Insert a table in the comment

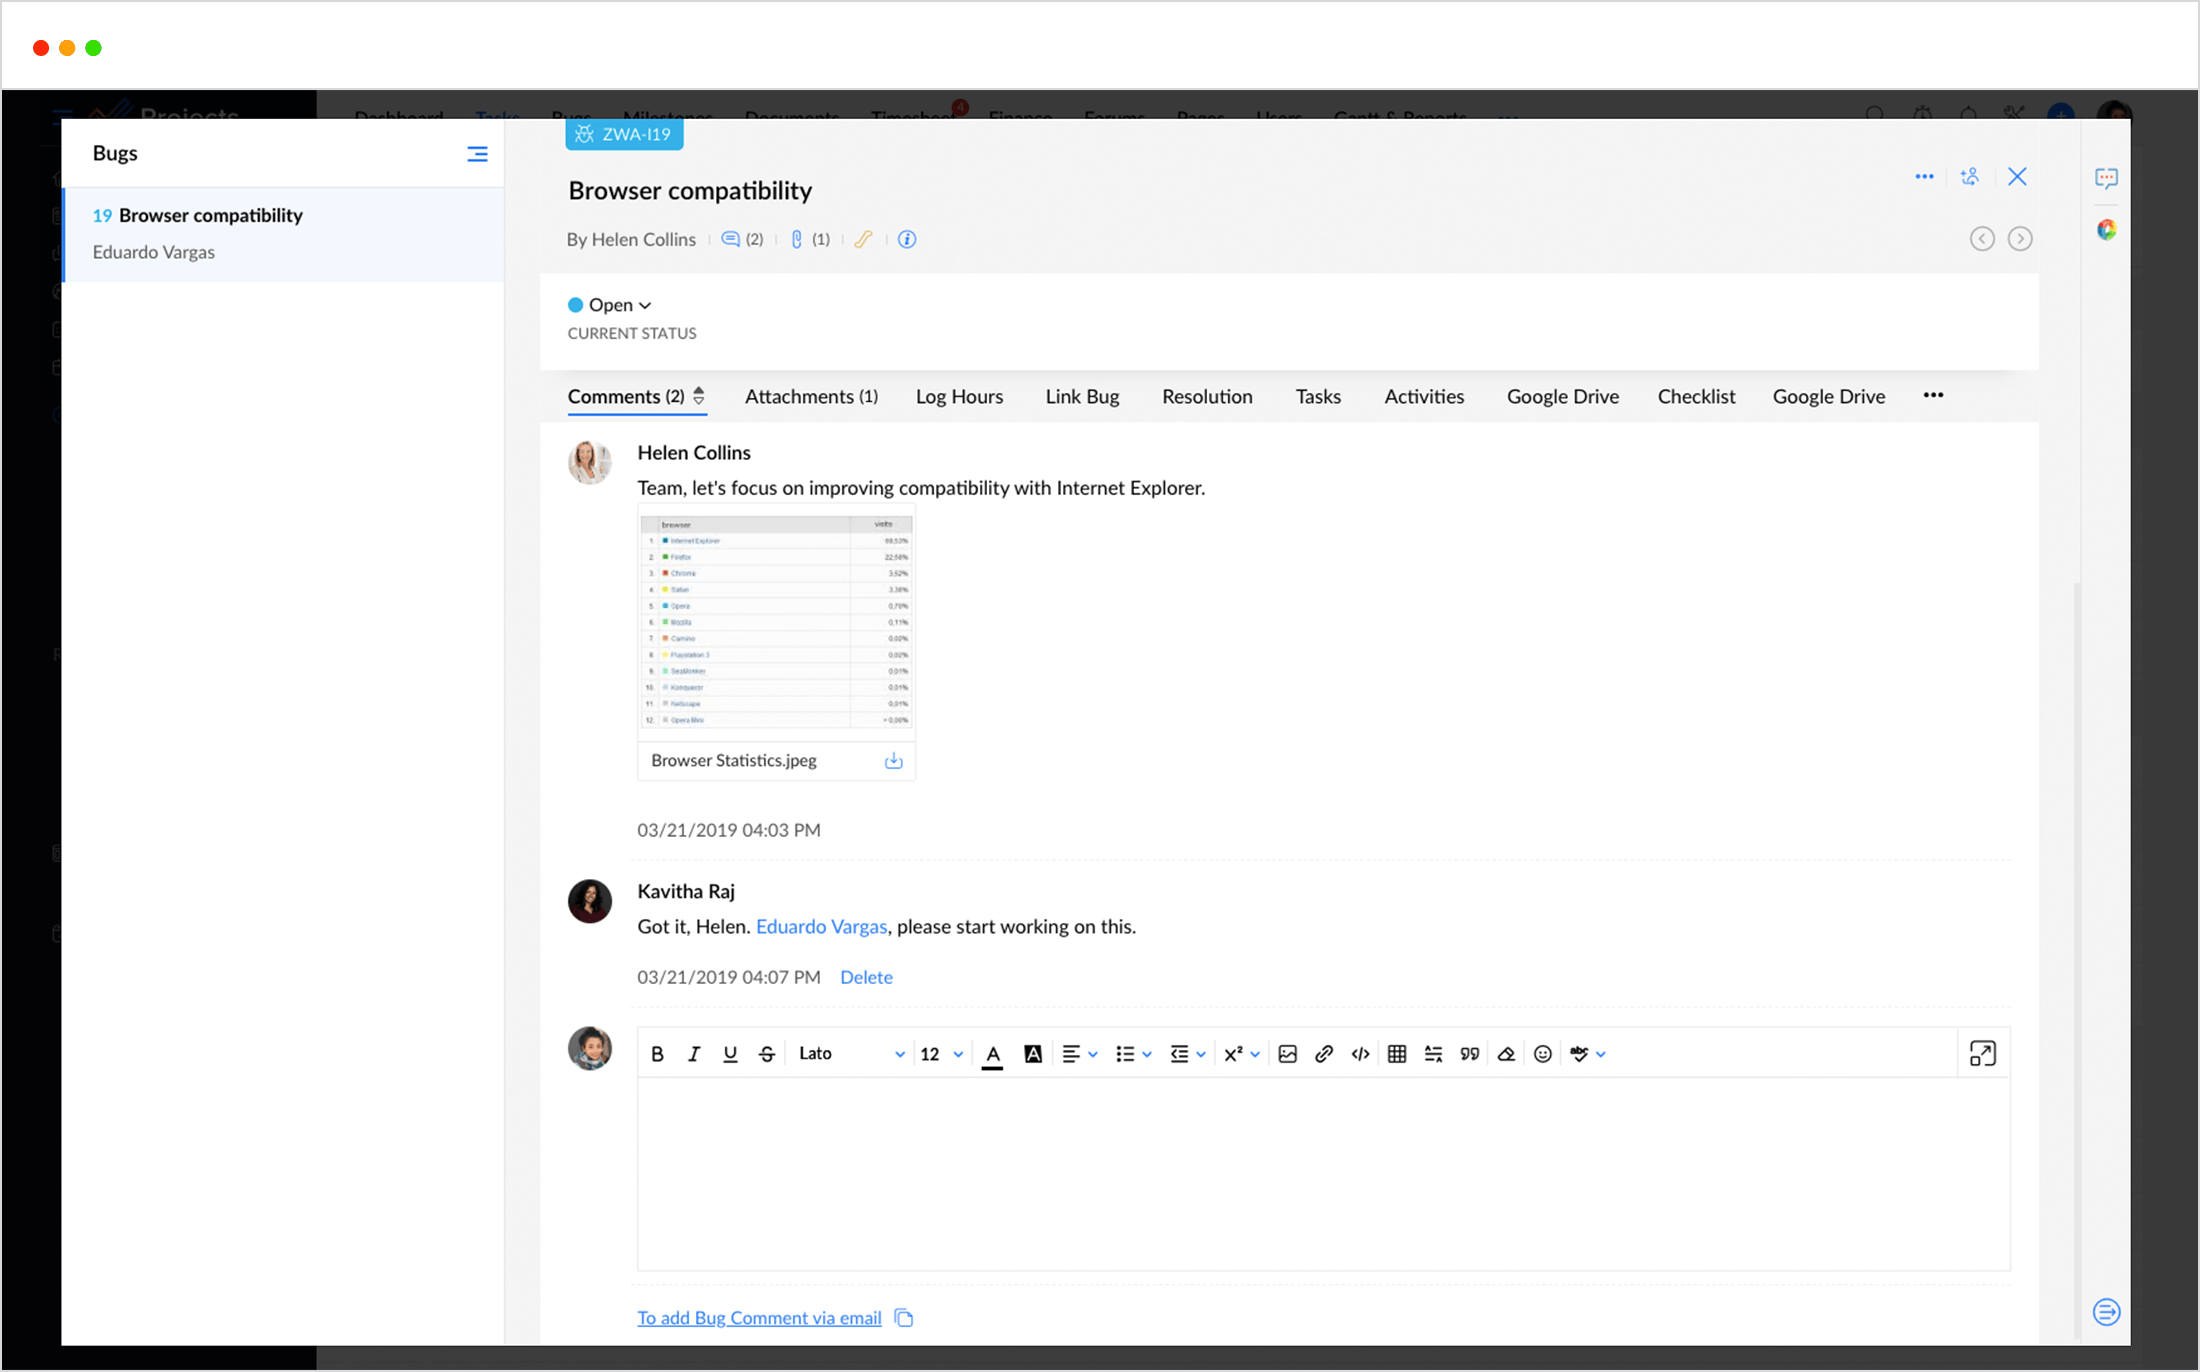[x=1397, y=1054]
